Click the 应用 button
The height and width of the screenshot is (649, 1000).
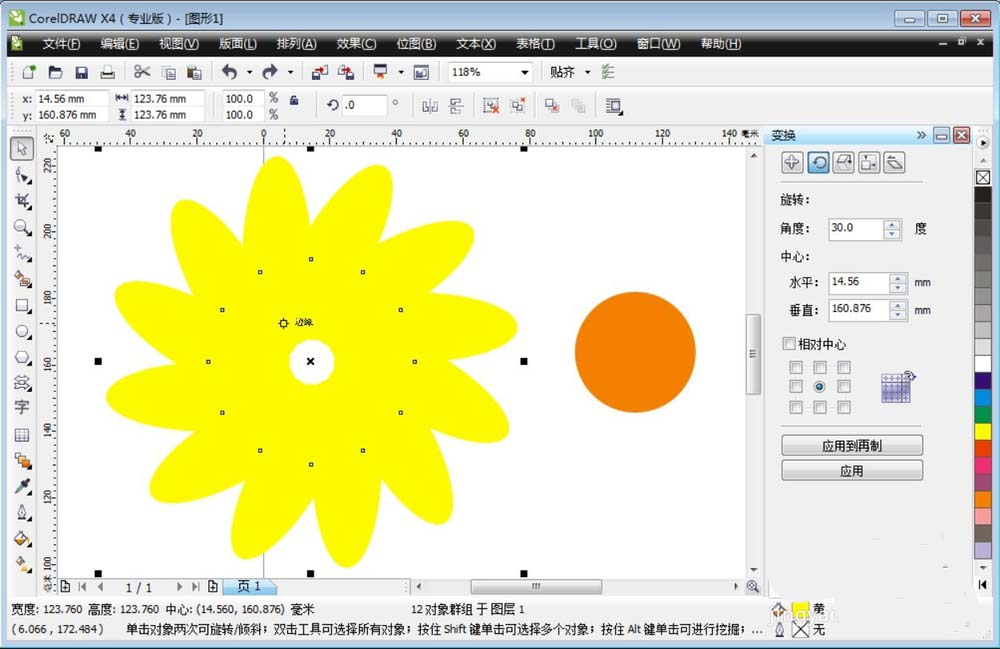851,471
